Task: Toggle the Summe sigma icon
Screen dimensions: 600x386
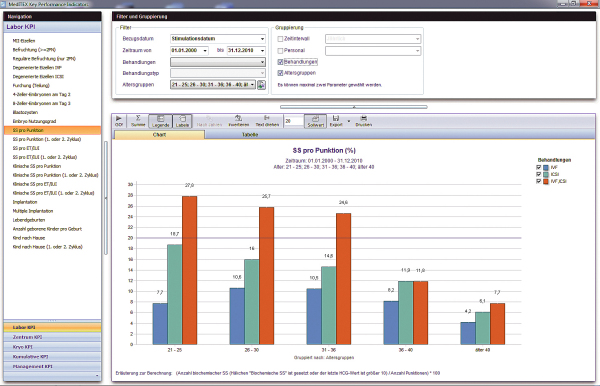Action: point(138,121)
